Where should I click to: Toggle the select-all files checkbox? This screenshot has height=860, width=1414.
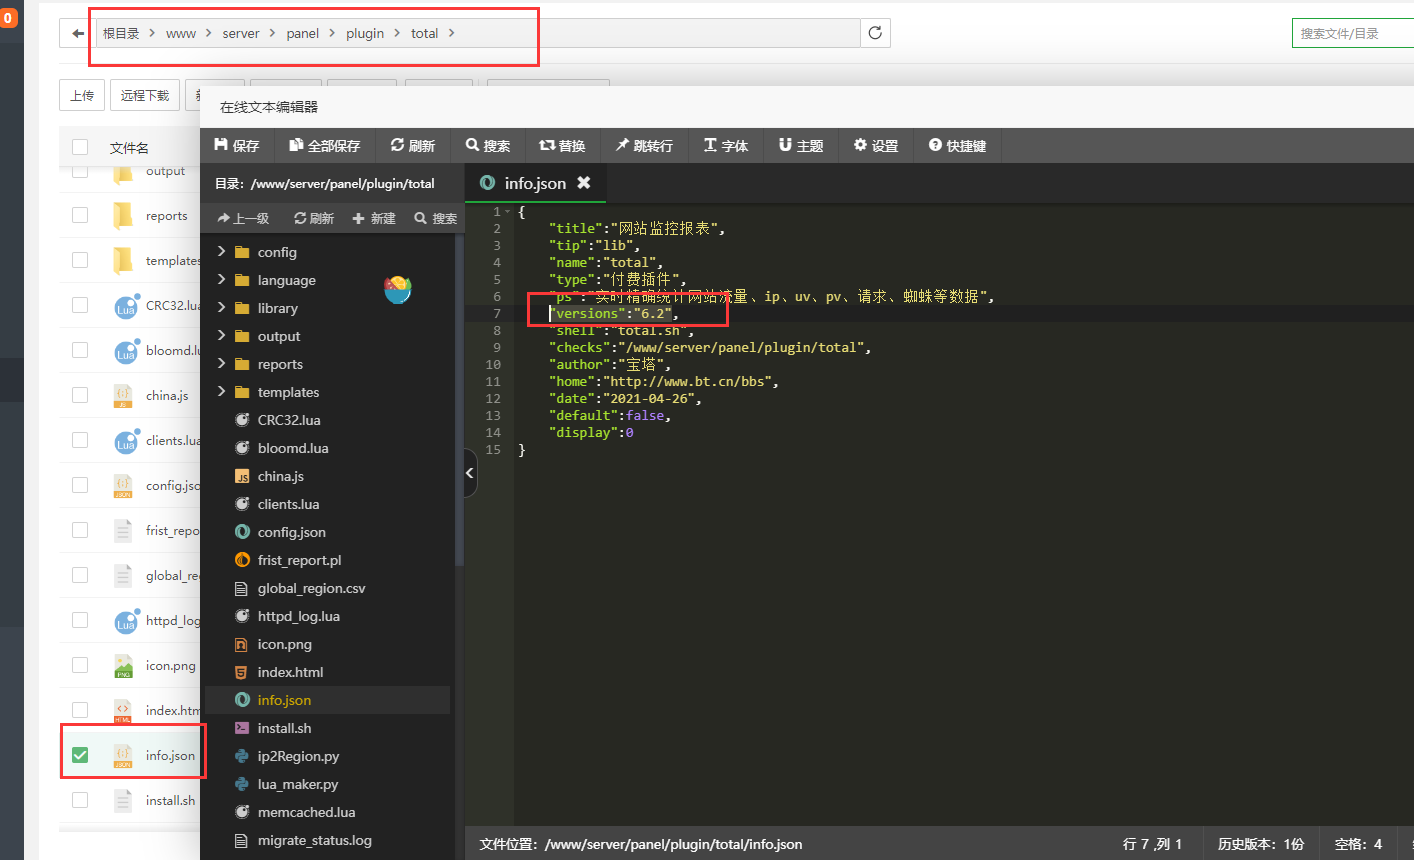80,148
